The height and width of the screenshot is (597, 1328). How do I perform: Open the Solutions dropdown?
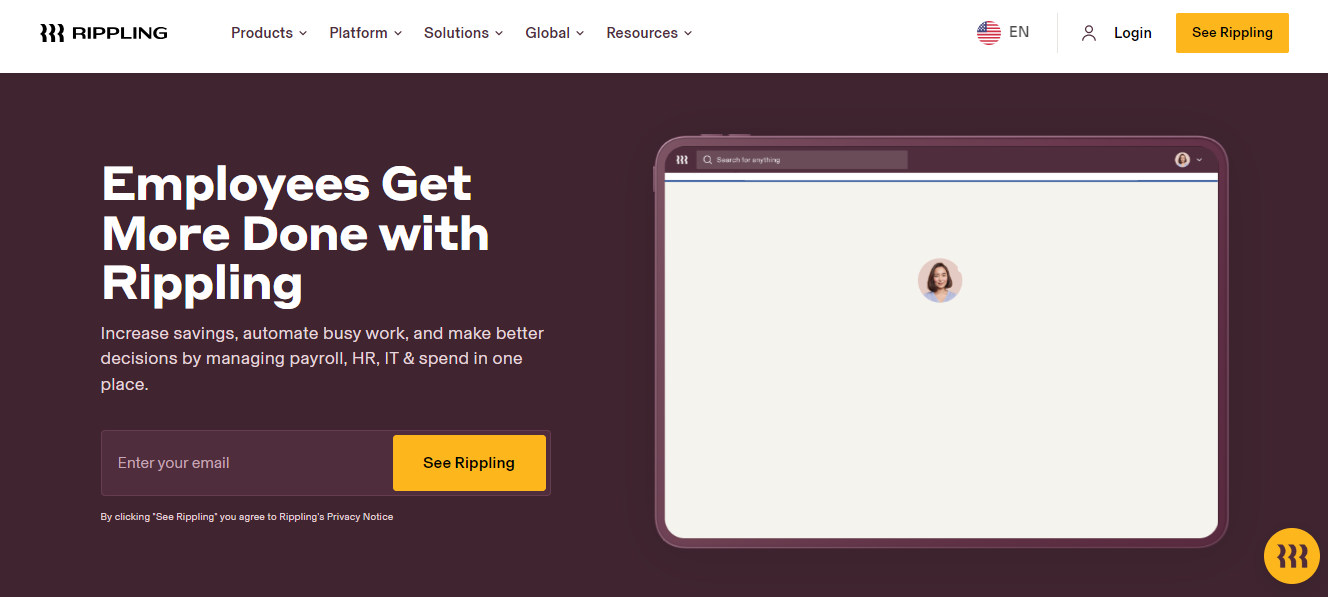coord(464,33)
